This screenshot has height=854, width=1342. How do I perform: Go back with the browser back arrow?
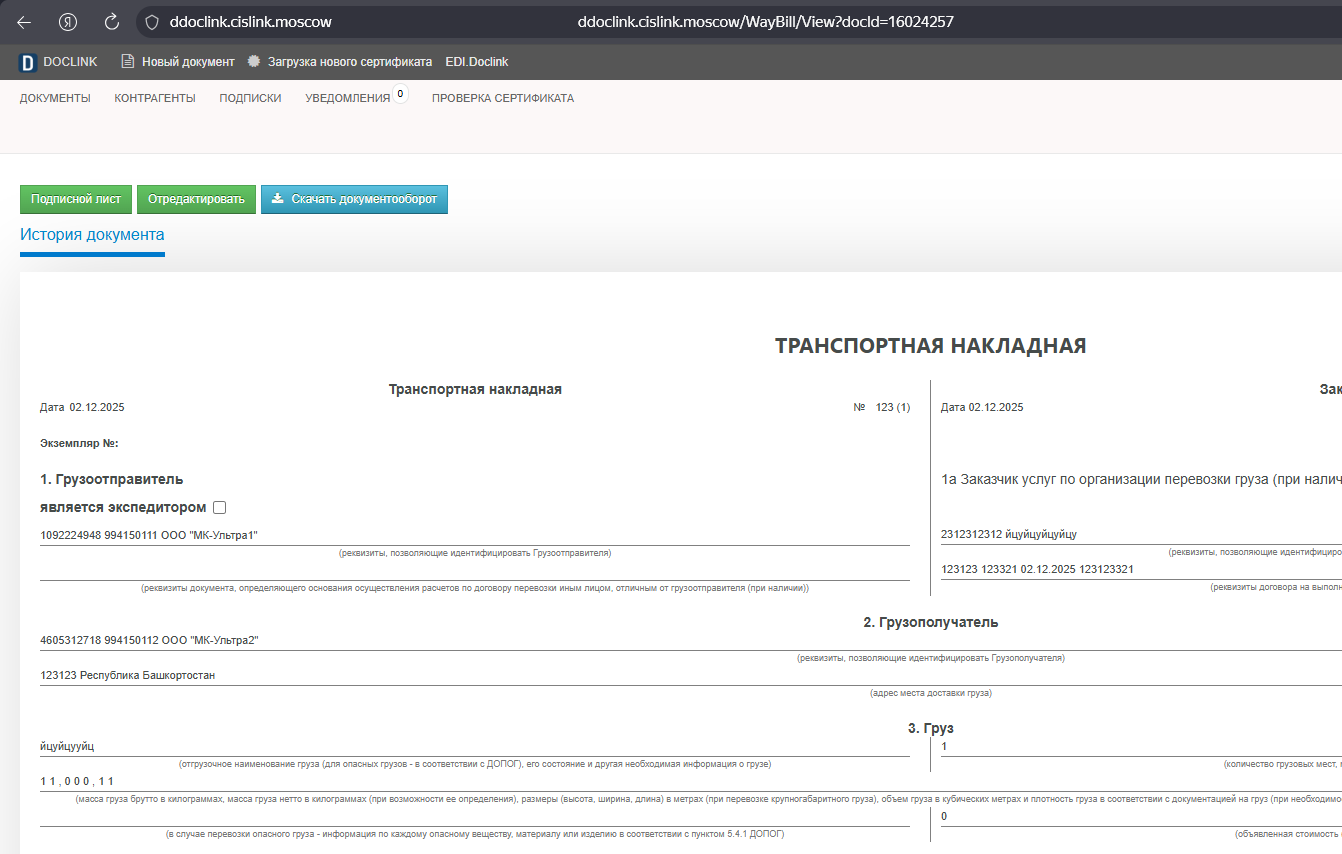tap(24, 21)
